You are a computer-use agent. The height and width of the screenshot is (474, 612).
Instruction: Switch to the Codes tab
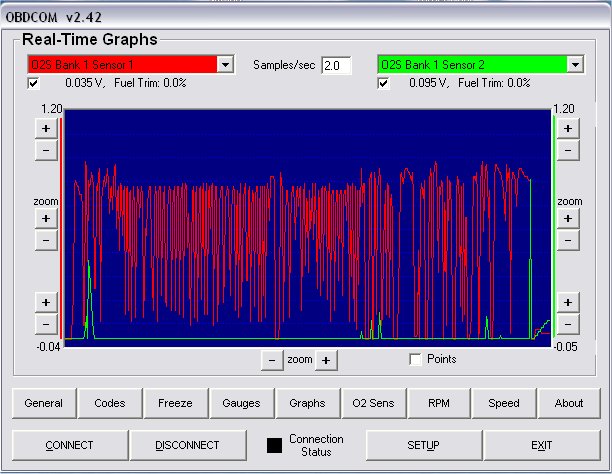(109, 403)
